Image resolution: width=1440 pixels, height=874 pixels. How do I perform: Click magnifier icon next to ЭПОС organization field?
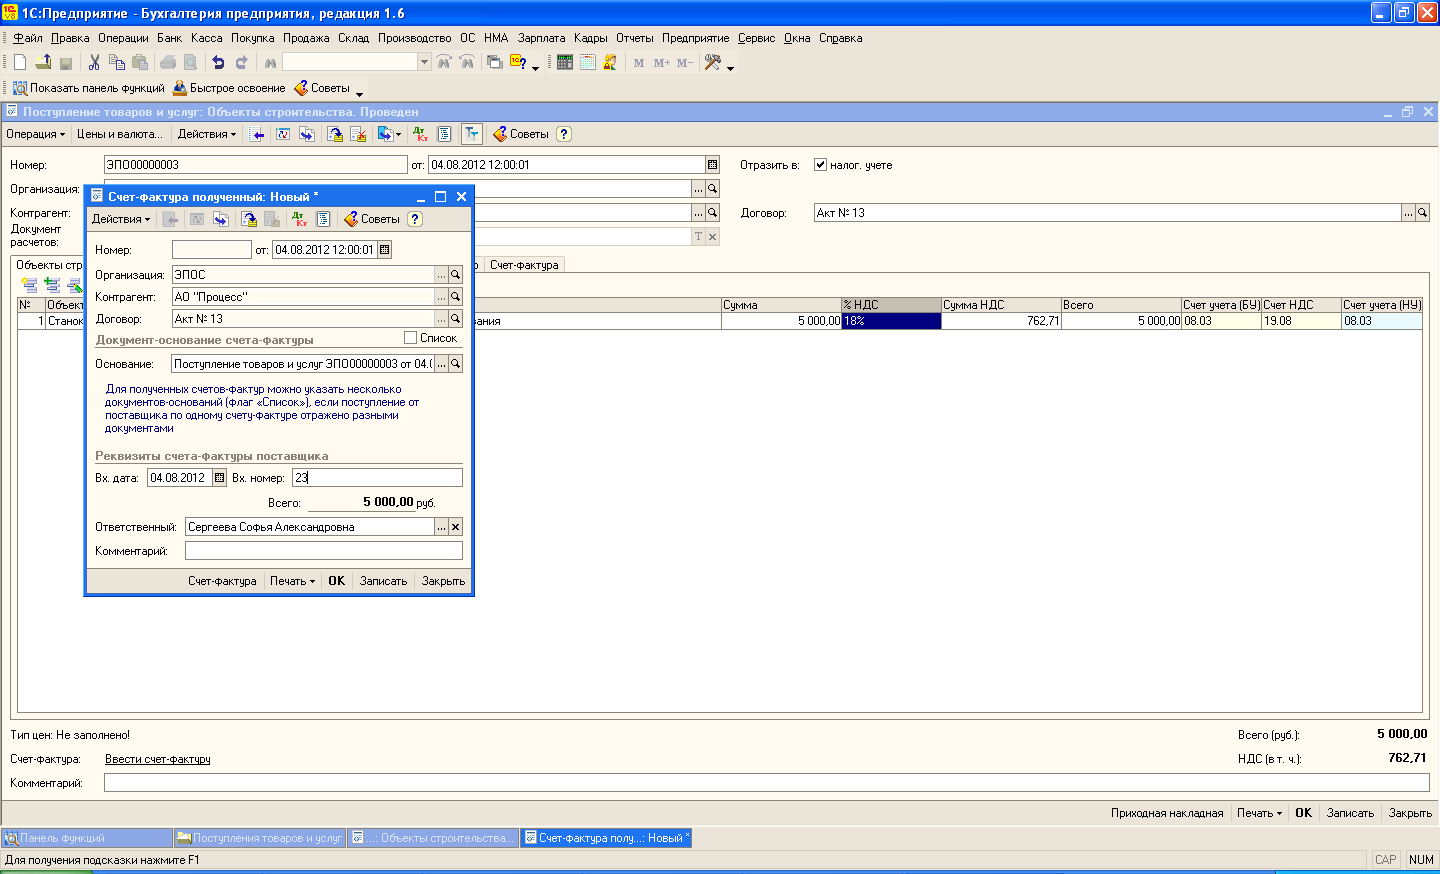coord(456,274)
